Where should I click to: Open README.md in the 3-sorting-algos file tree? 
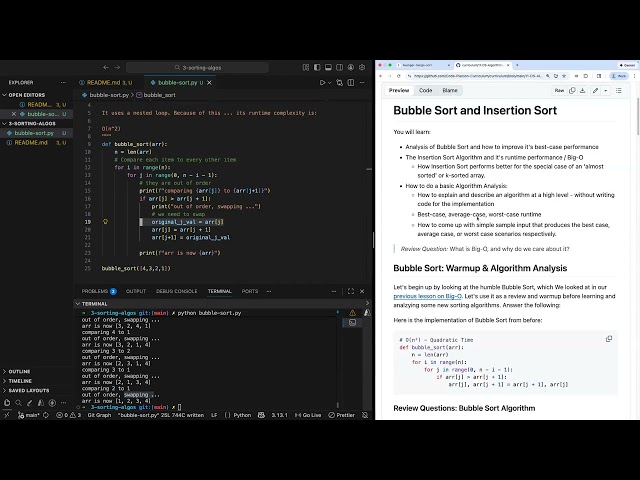tap(37, 142)
